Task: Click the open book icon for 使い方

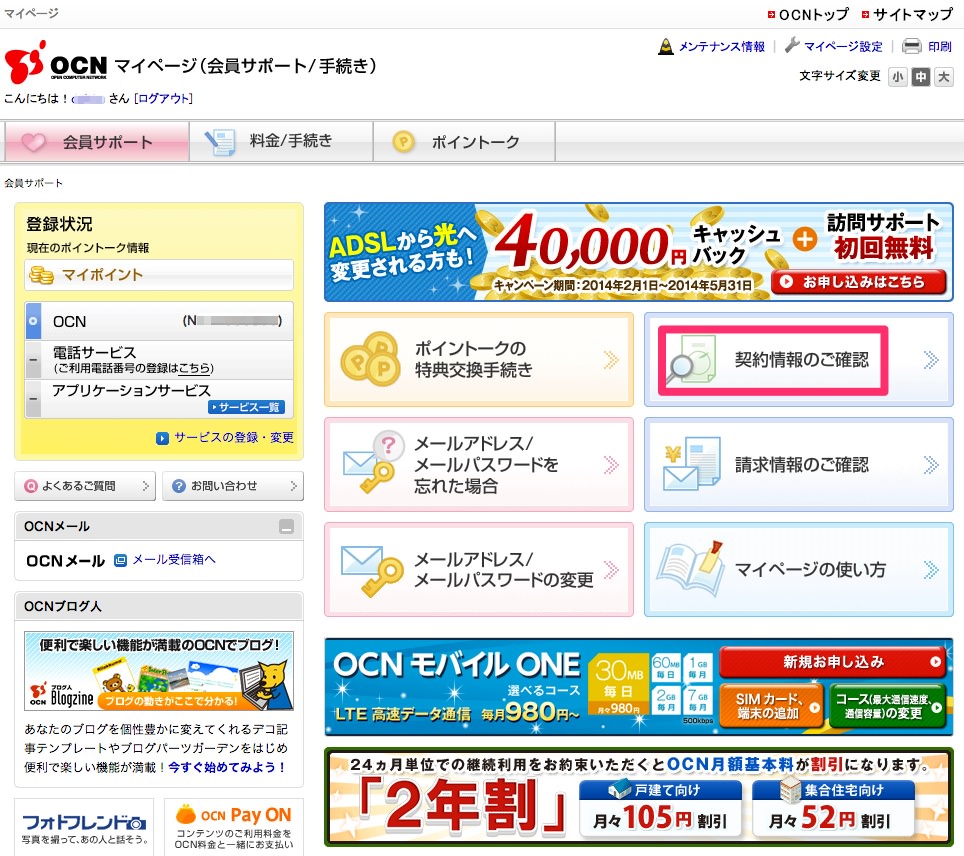Action: tap(690, 568)
